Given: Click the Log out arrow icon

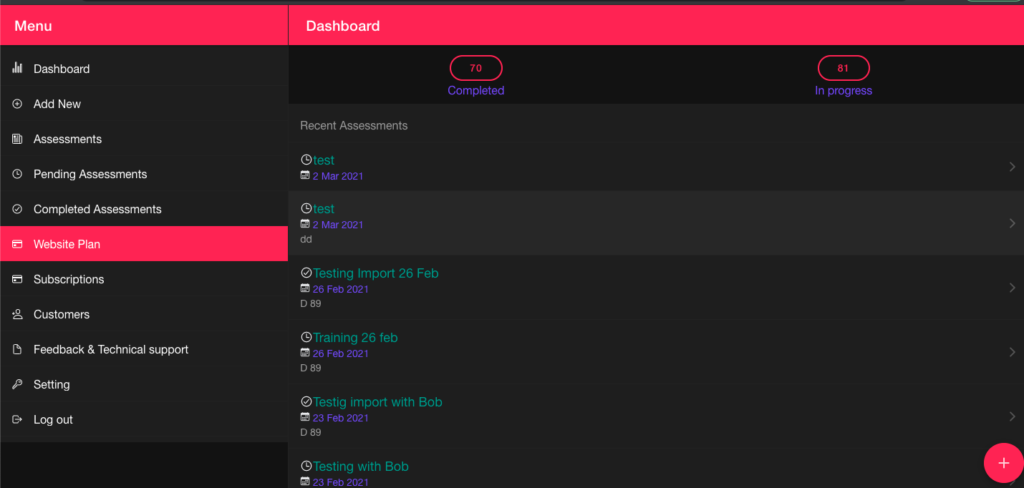Looking at the screenshot, I should point(18,419).
